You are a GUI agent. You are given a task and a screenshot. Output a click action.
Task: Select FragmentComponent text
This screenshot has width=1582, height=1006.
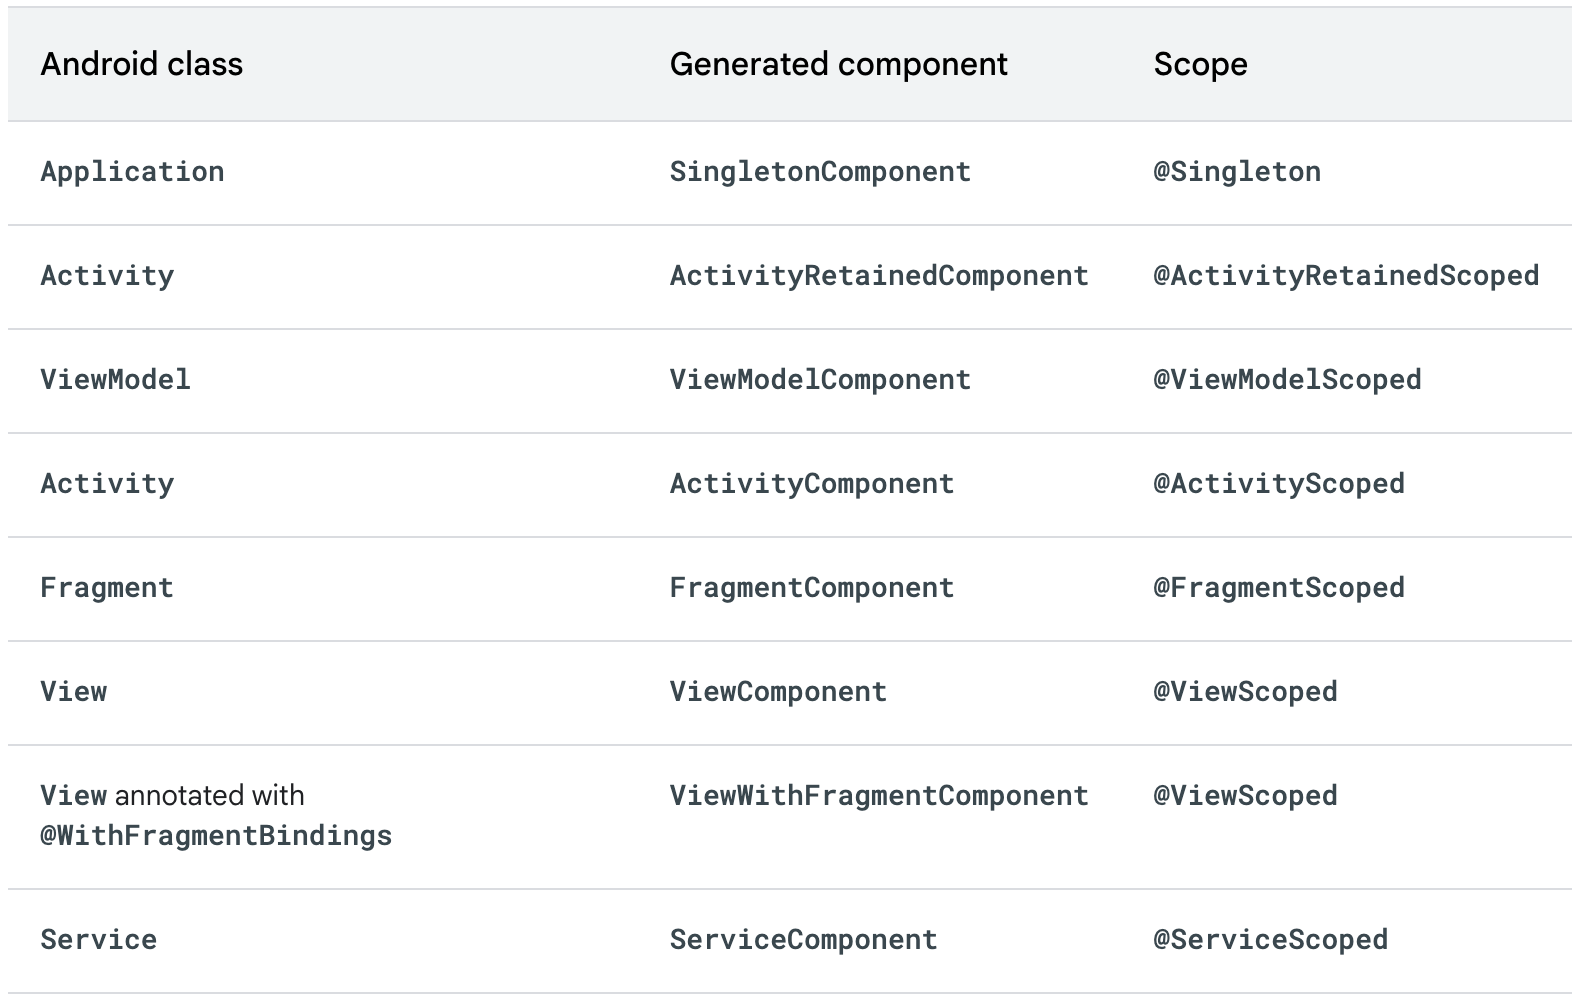(812, 588)
